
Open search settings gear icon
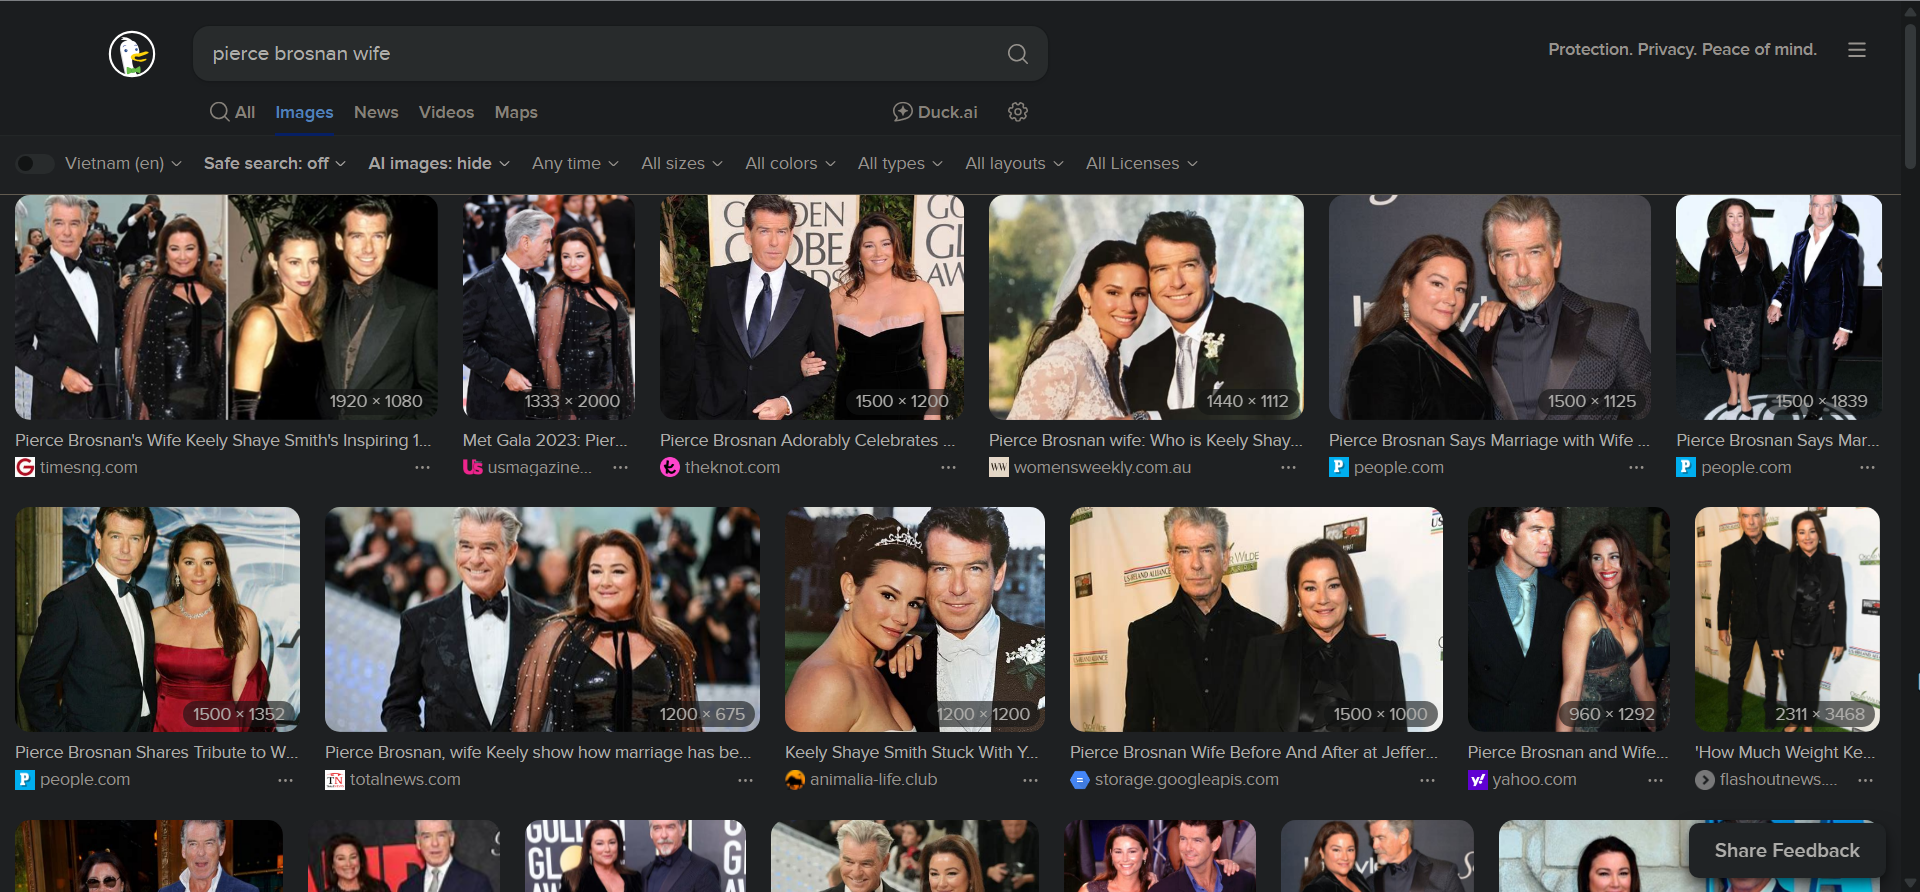click(x=1018, y=112)
